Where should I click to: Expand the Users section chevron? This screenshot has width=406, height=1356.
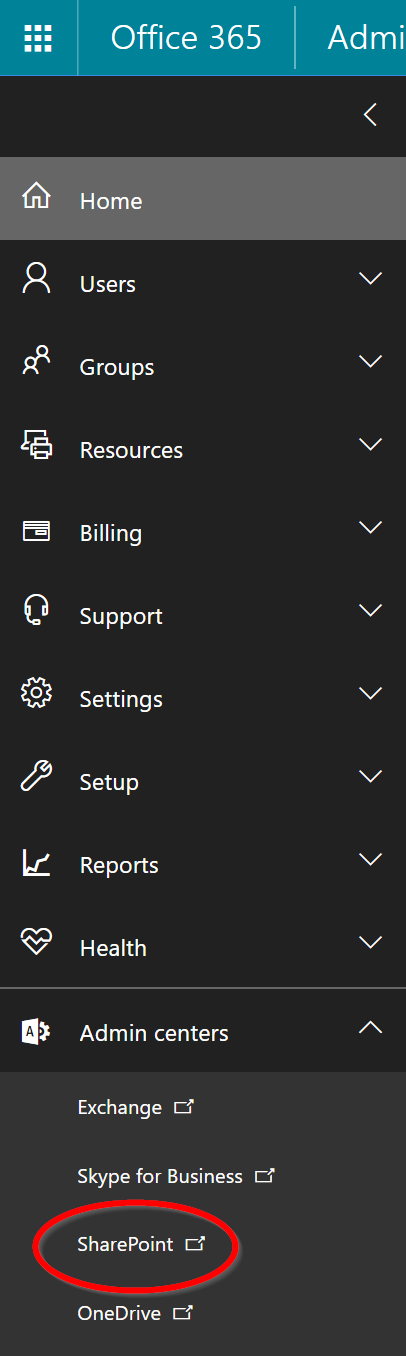pyautogui.click(x=370, y=279)
